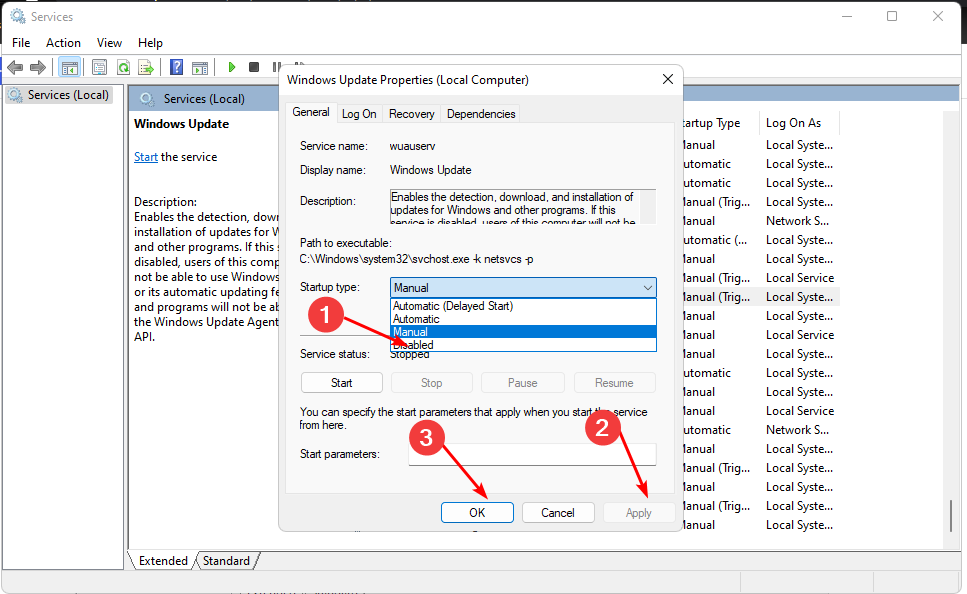Viewport: 967px width, 594px height.
Task: Click the green Start Service toolbar icon
Action: (x=232, y=67)
